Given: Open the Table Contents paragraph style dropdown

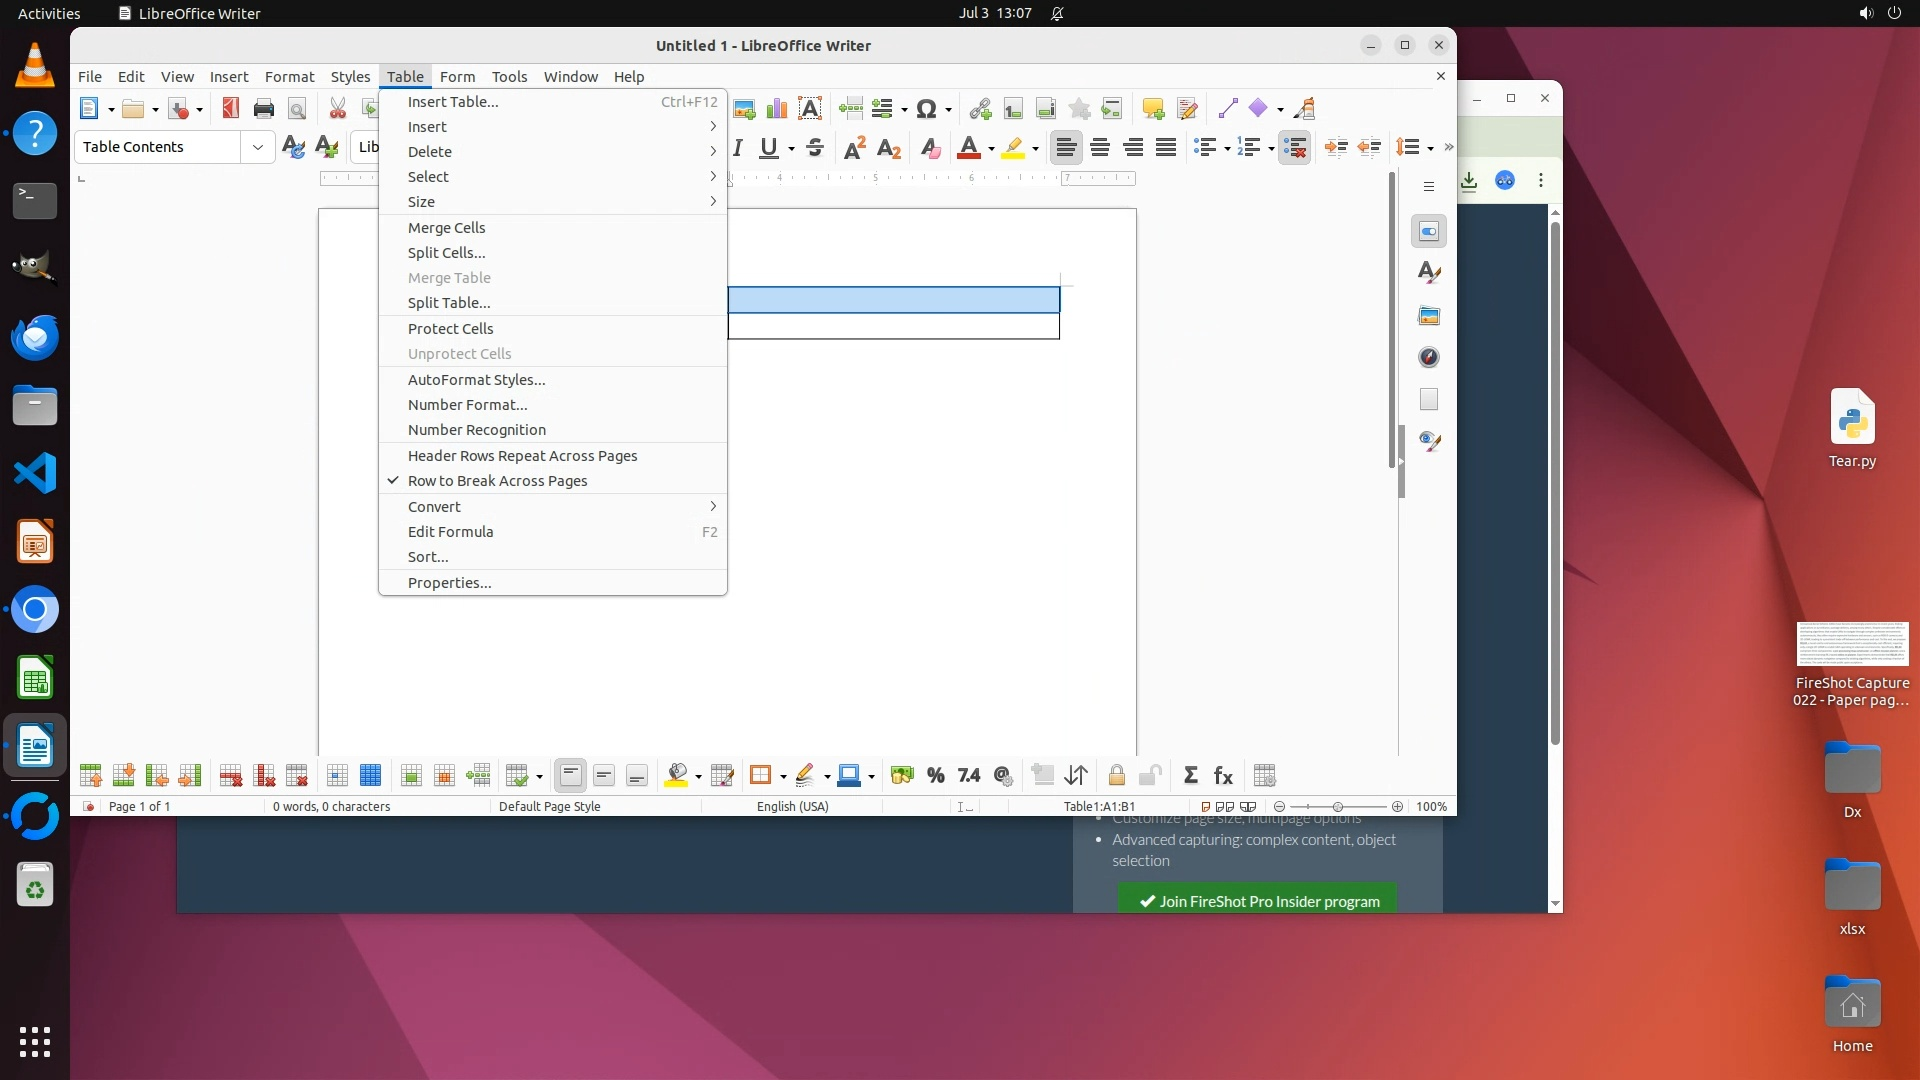Looking at the screenshot, I should pos(258,147).
